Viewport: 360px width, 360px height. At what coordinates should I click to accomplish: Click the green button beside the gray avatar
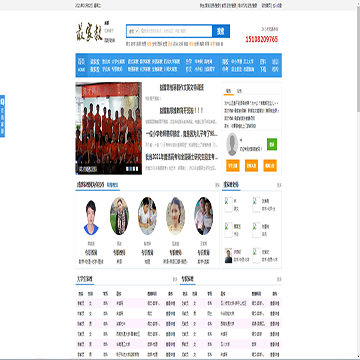point(272,144)
